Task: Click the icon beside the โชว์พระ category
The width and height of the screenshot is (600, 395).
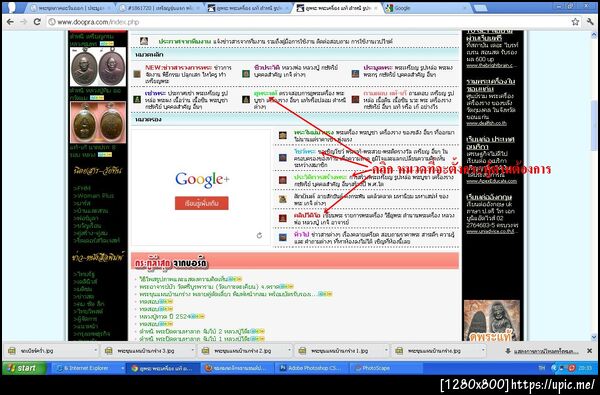Action: 283,158
